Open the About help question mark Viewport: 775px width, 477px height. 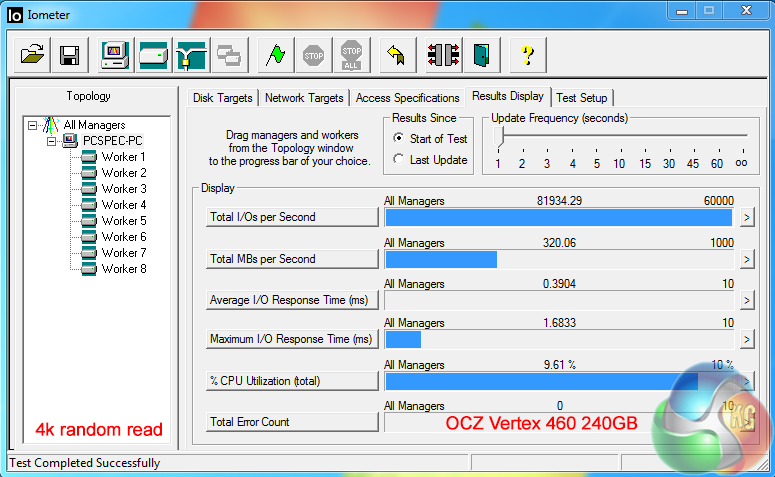[x=527, y=54]
